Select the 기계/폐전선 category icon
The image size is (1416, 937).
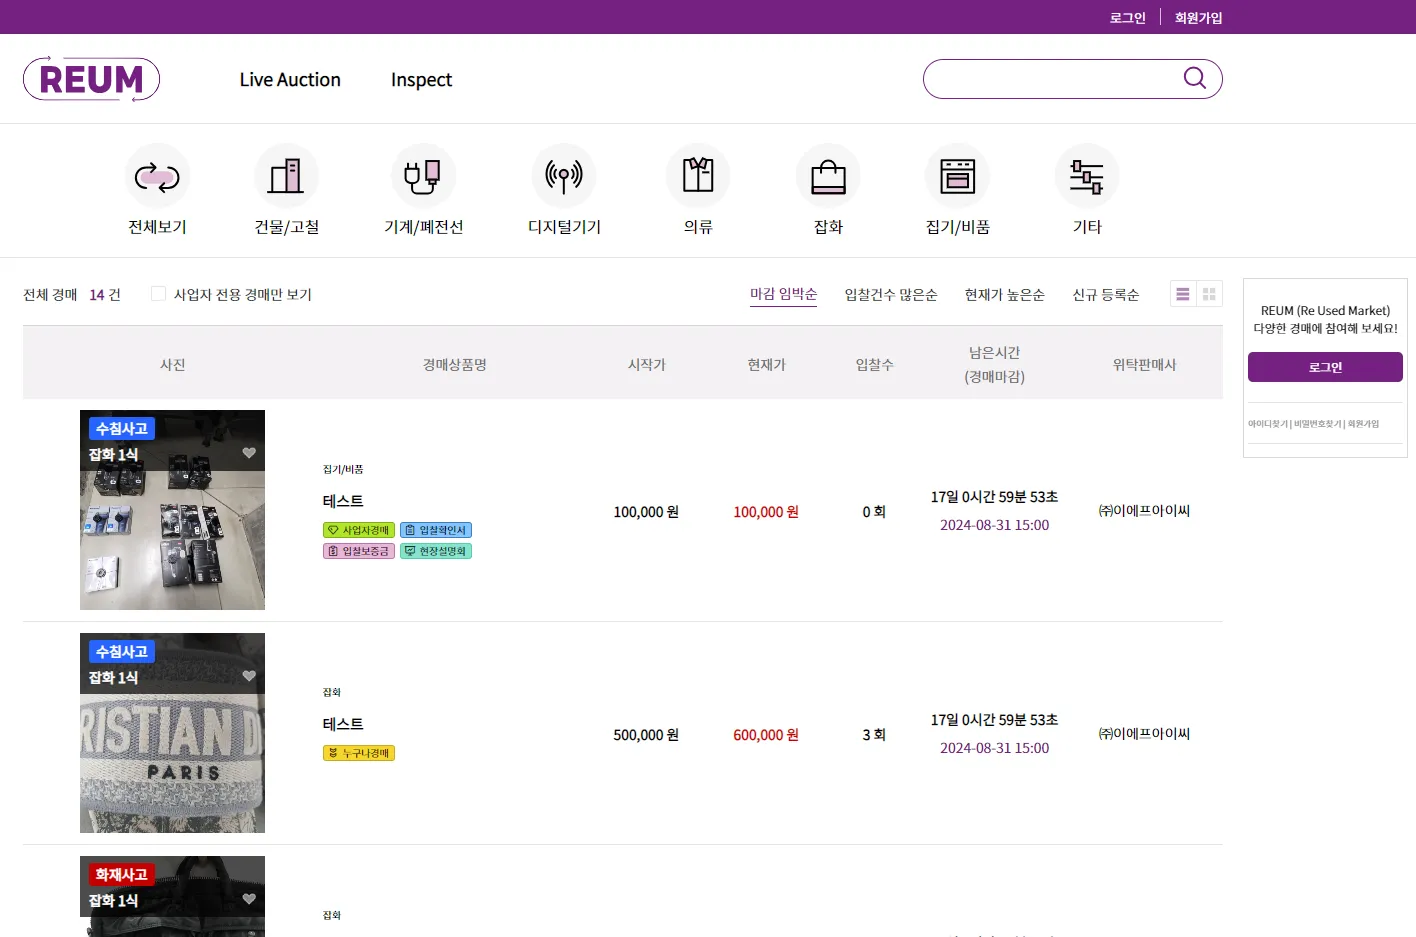pyautogui.click(x=423, y=176)
